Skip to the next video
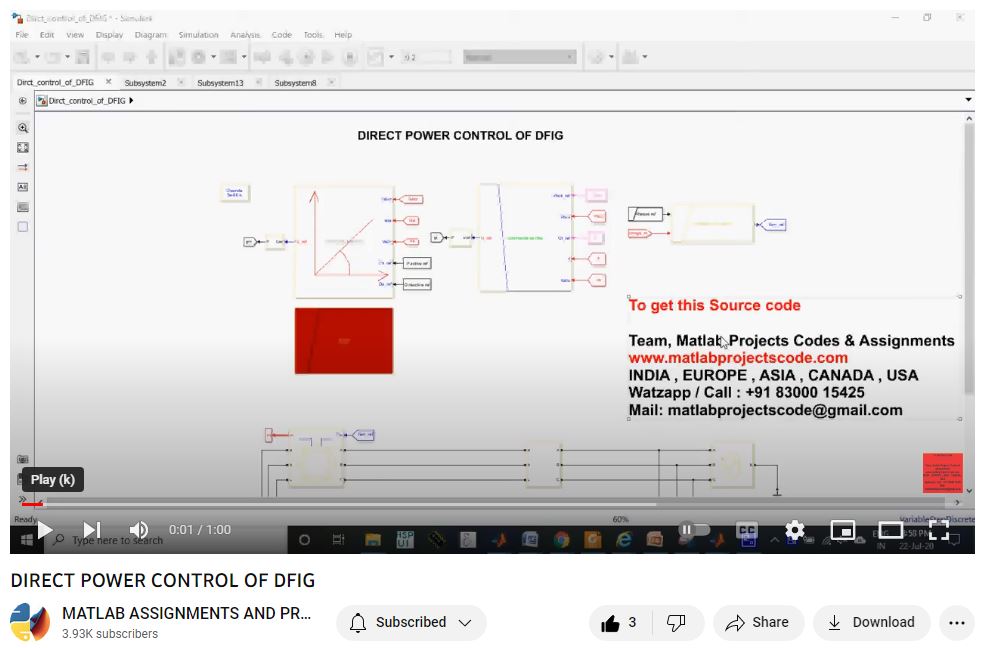 click(x=92, y=530)
